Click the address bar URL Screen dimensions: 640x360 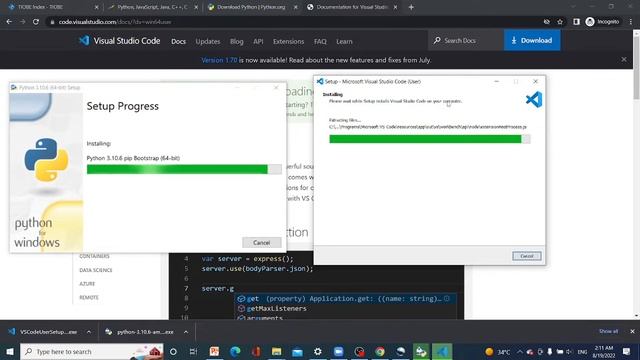pos(115,22)
